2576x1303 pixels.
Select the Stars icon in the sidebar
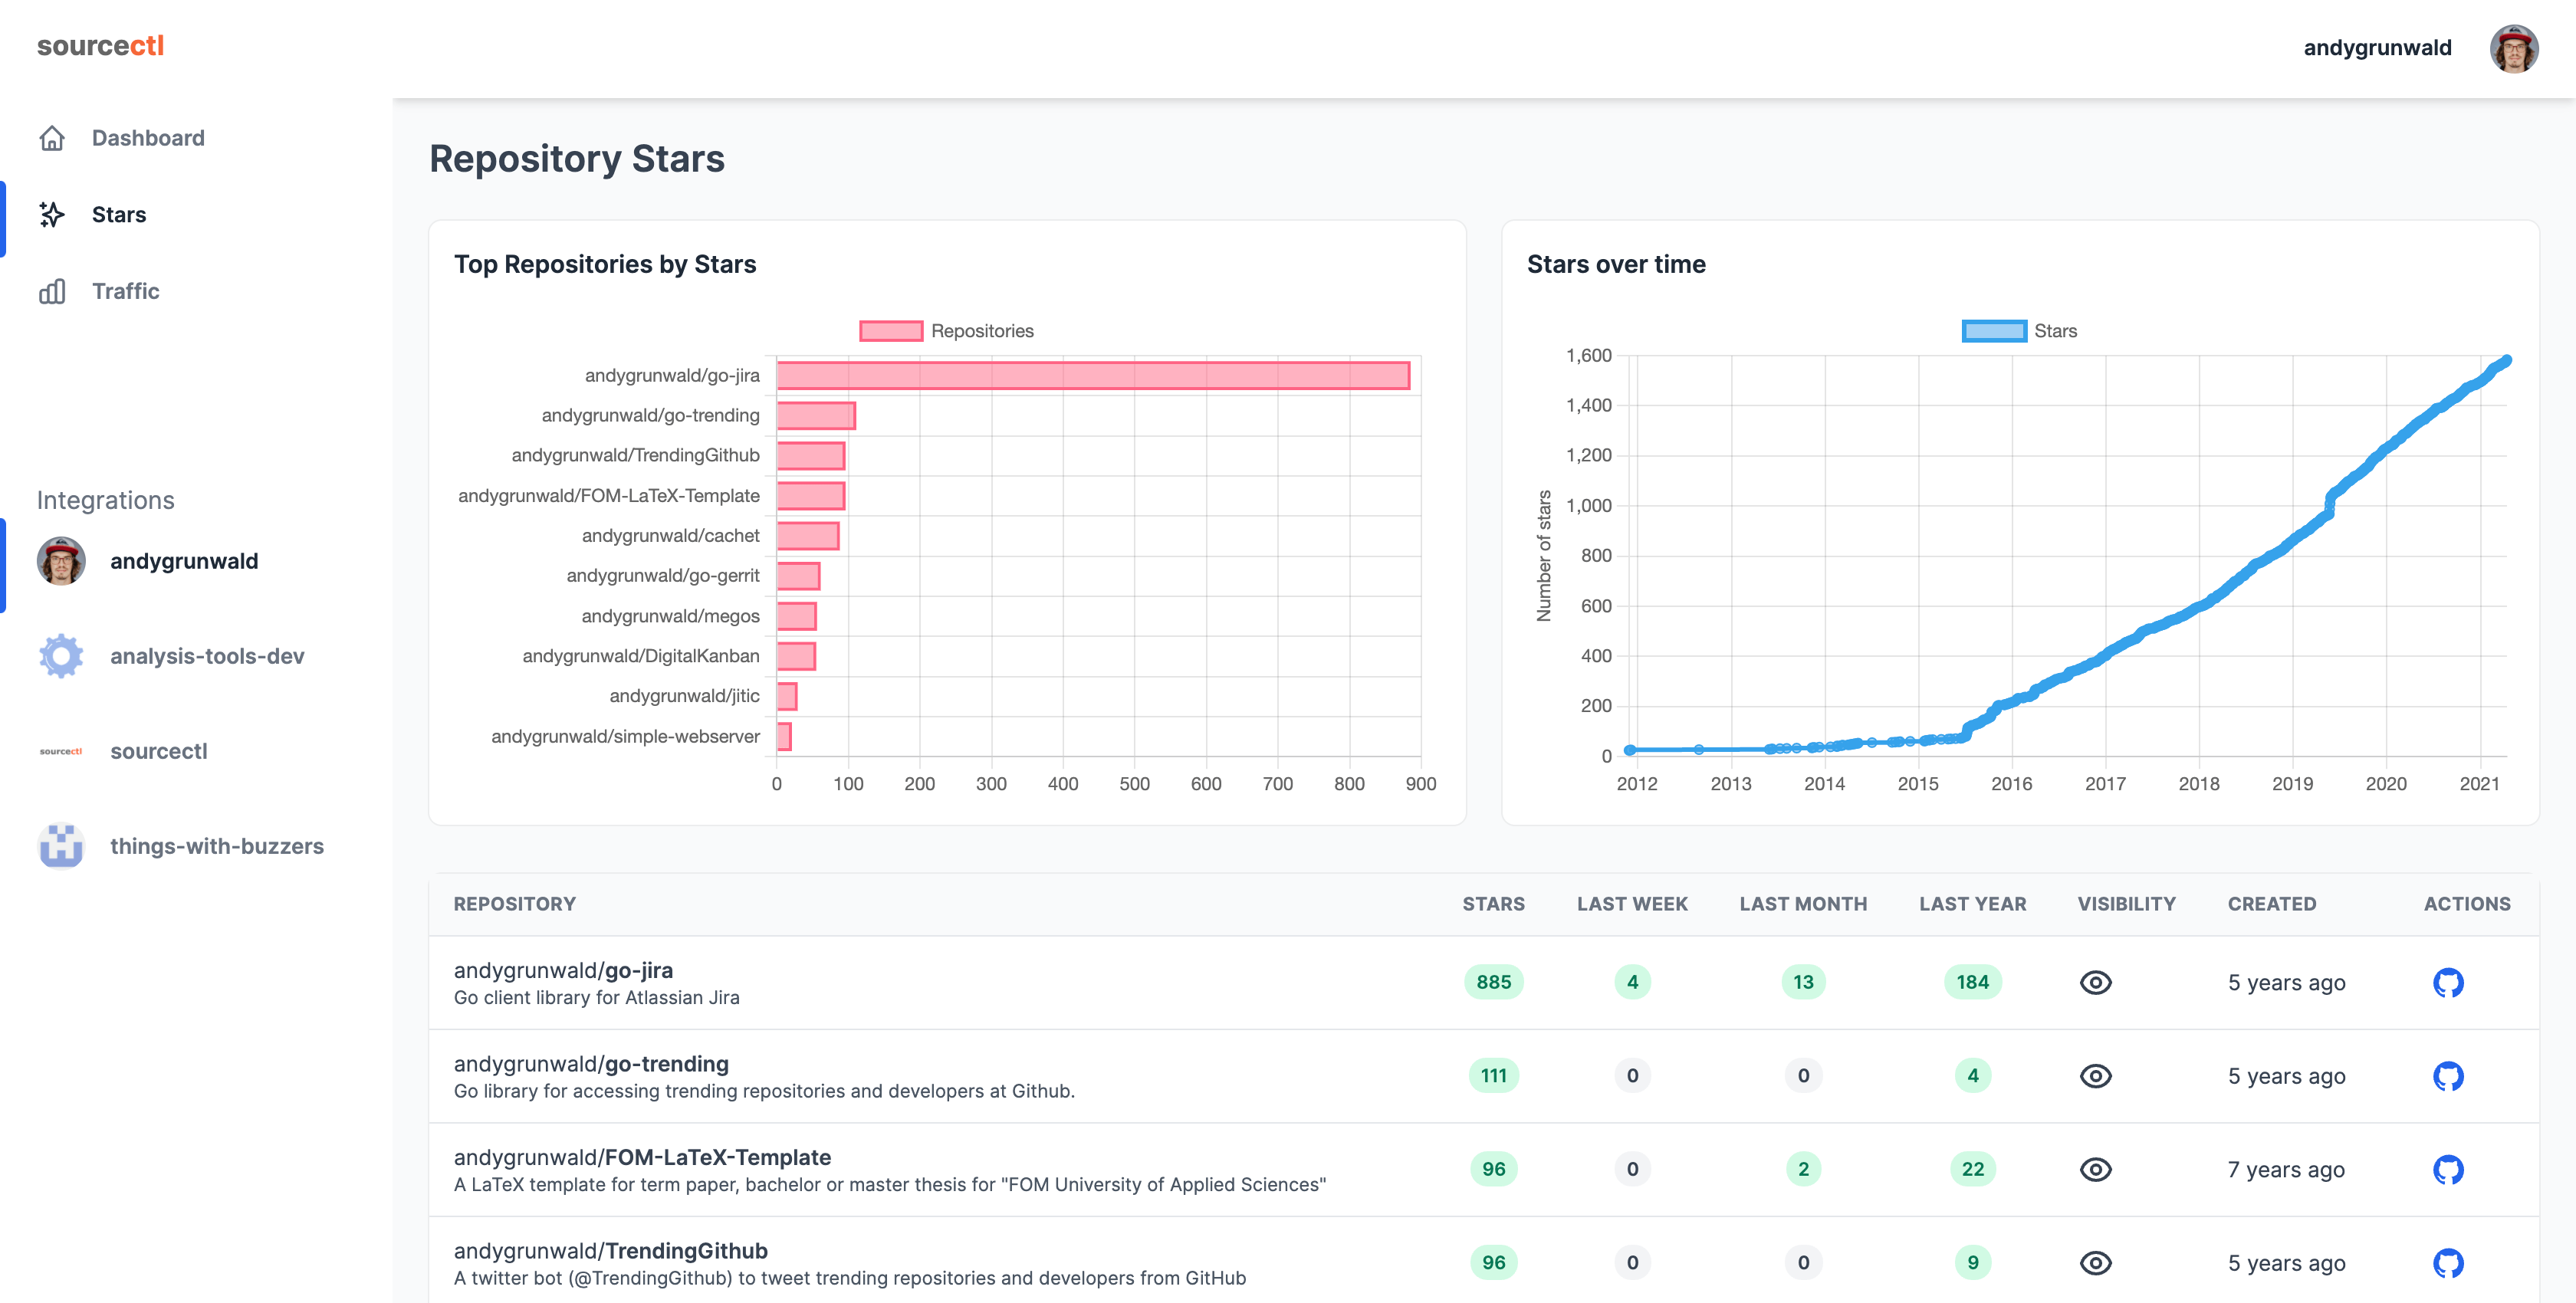point(53,214)
